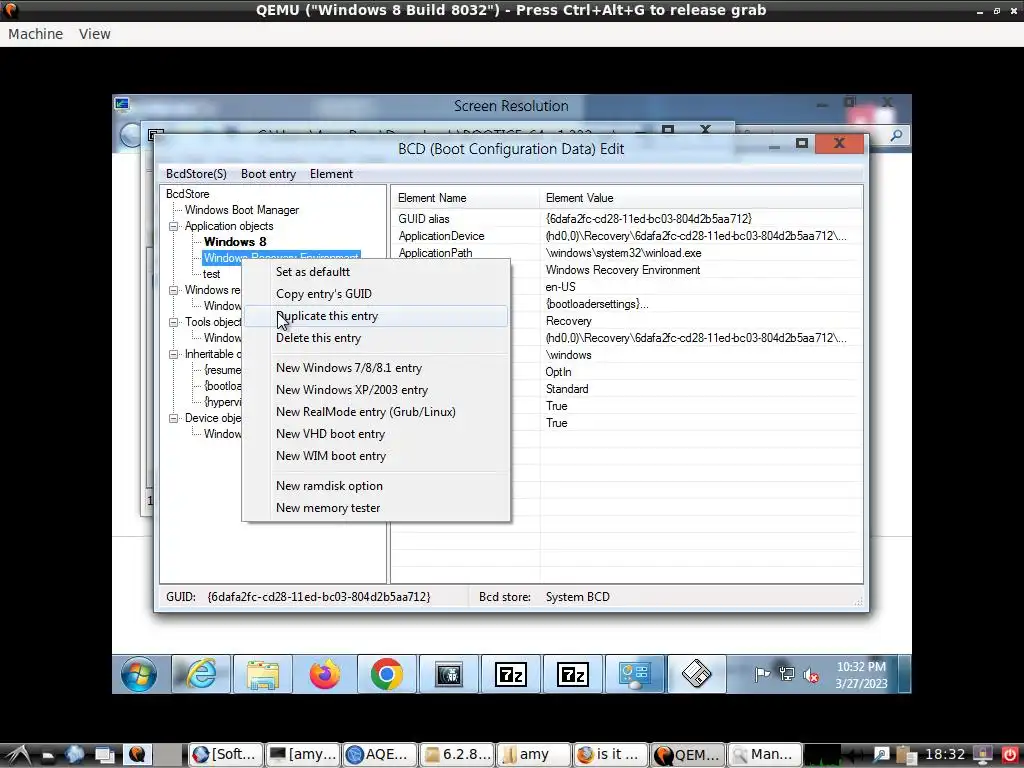This screenshot has width=1024, height=768.
Task: Switch to host taskbar item 6.2.8...
Action: (457, 755)
